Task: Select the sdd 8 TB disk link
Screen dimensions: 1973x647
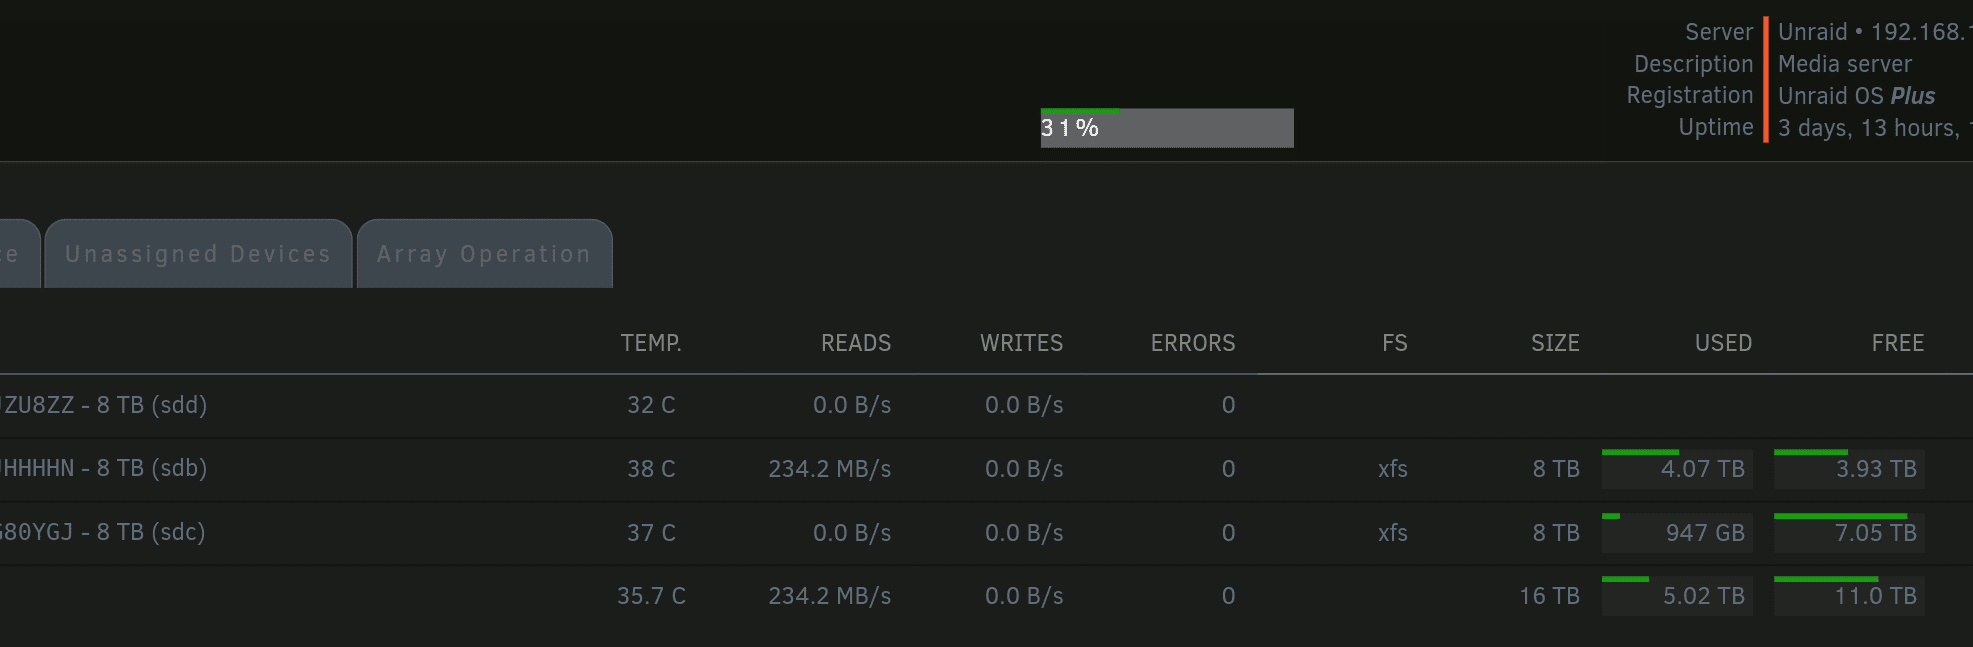Action: [x=102, y=405]
